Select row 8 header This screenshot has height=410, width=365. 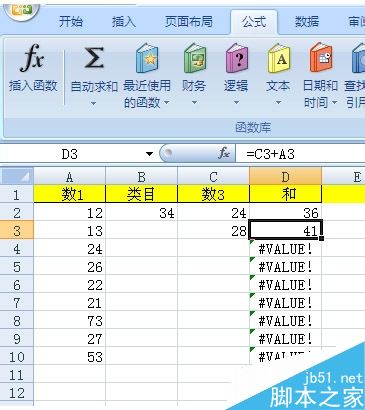pos(17,320)
